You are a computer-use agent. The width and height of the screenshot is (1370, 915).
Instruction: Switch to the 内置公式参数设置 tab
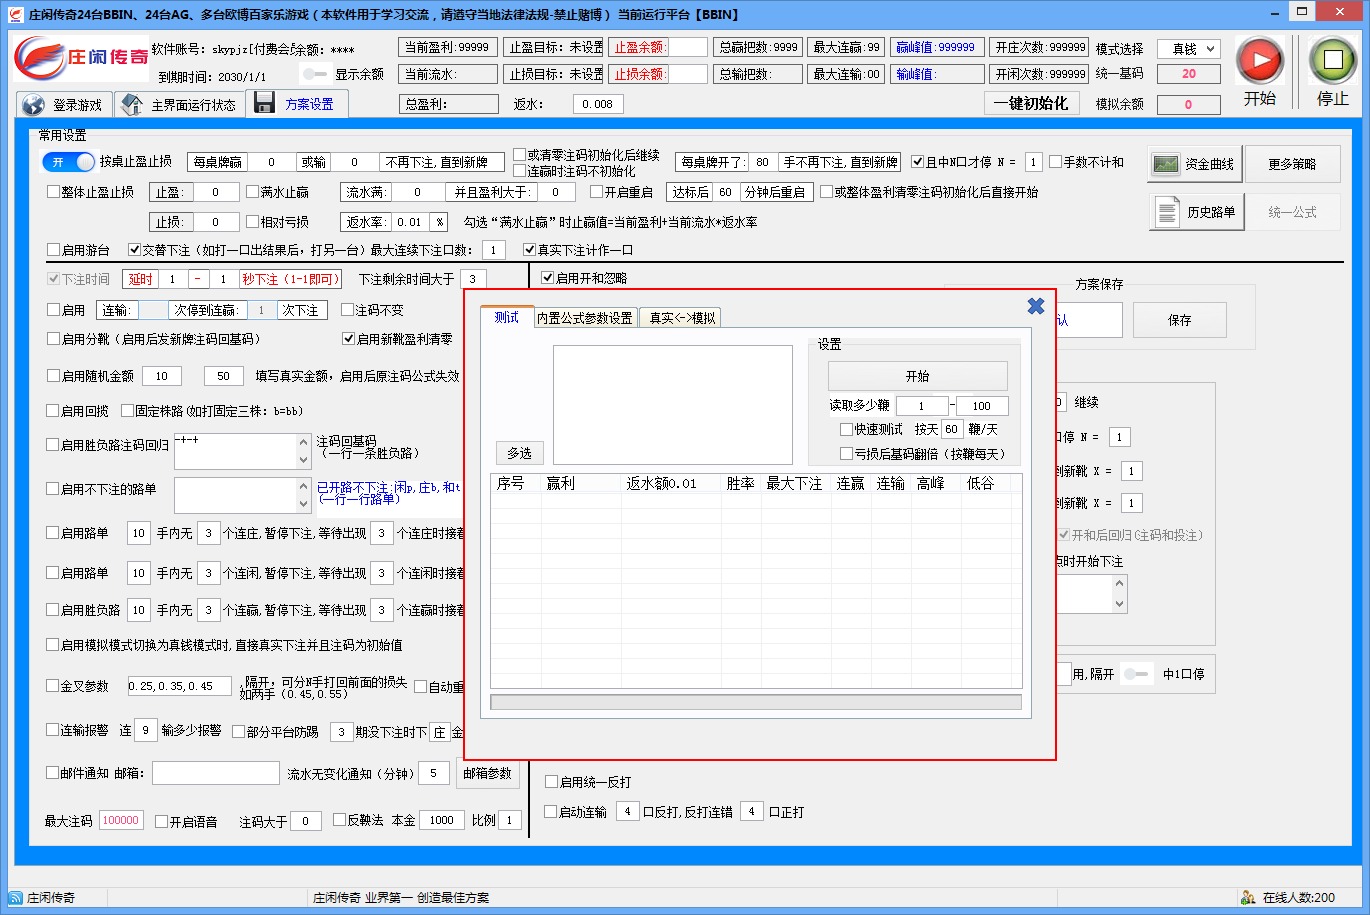(585, 318)
